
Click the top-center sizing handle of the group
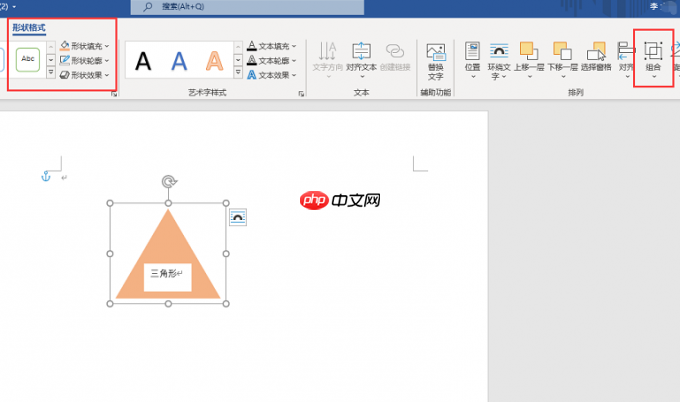click(x=168, y=203)
